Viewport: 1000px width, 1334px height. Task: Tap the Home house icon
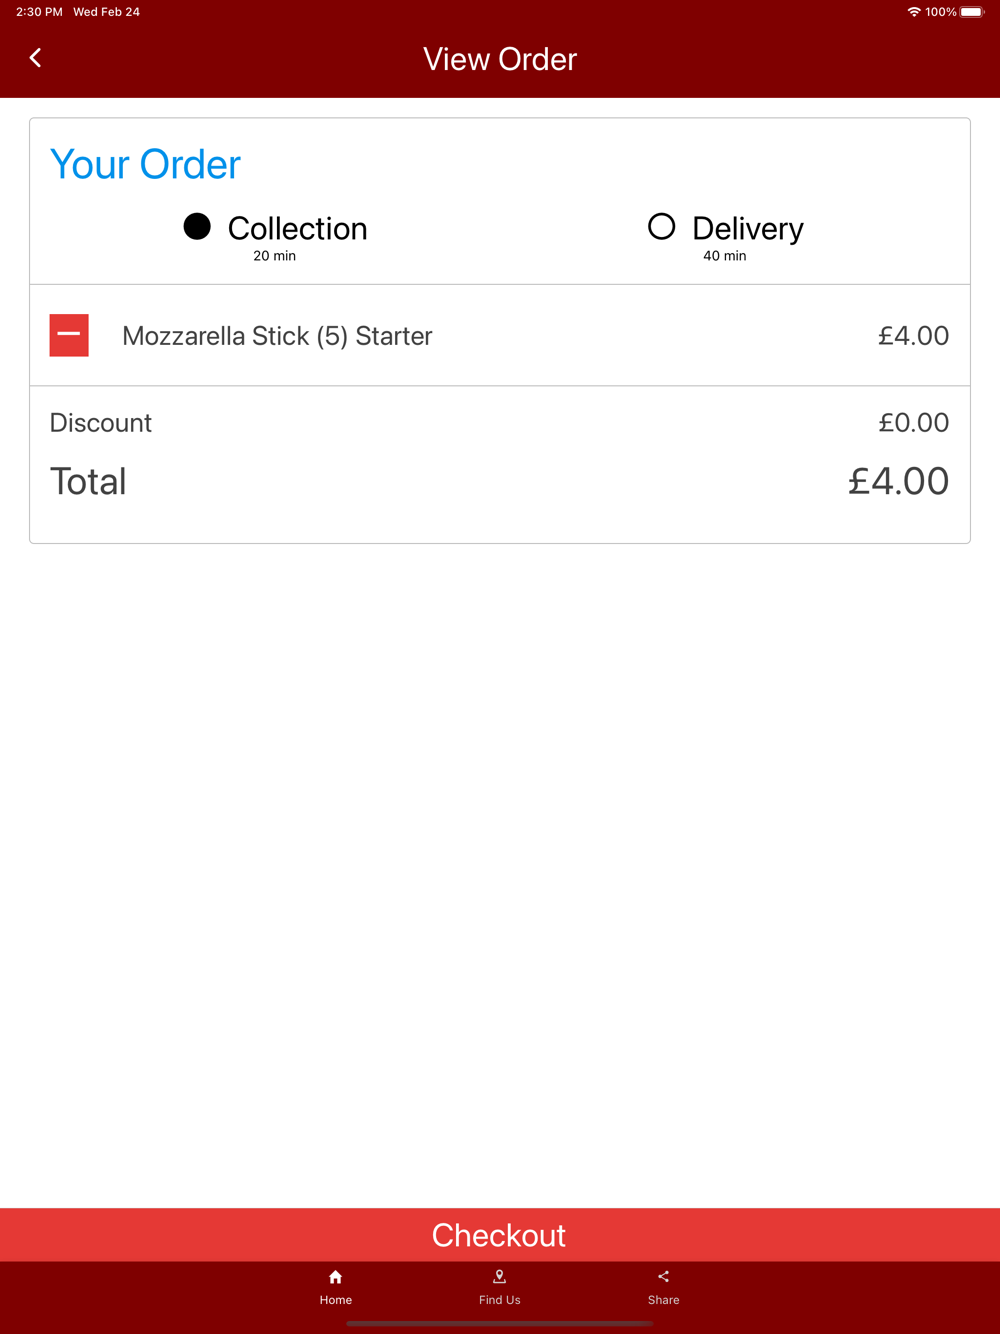coord(336,1277)
